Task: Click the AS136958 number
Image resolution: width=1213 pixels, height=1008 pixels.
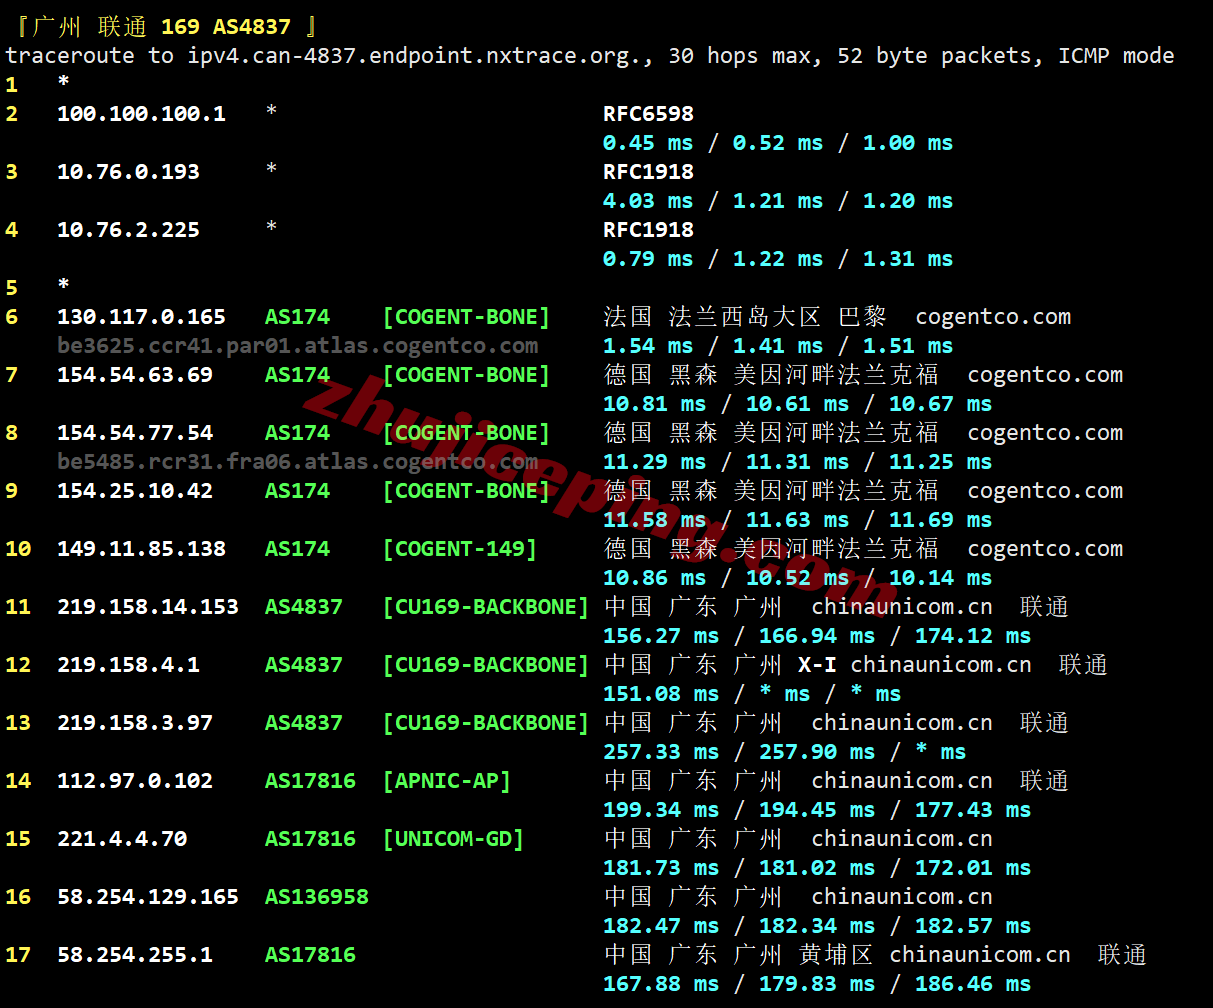Action: (316, 897)
